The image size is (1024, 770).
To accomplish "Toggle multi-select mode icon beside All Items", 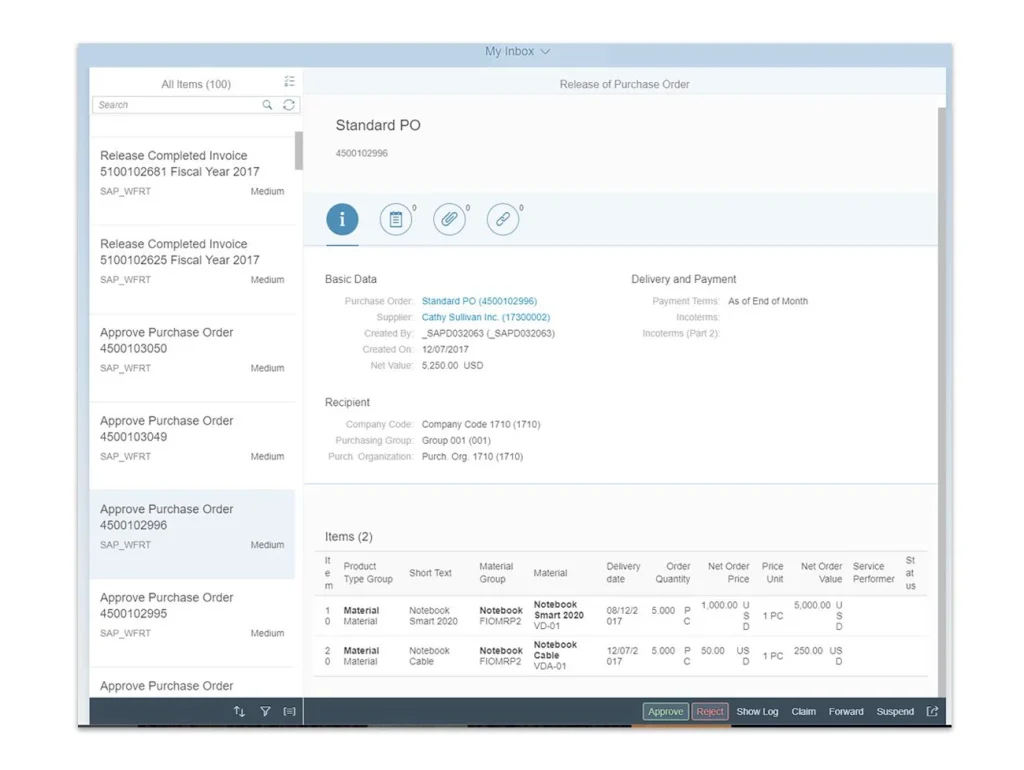I will 289,81.
